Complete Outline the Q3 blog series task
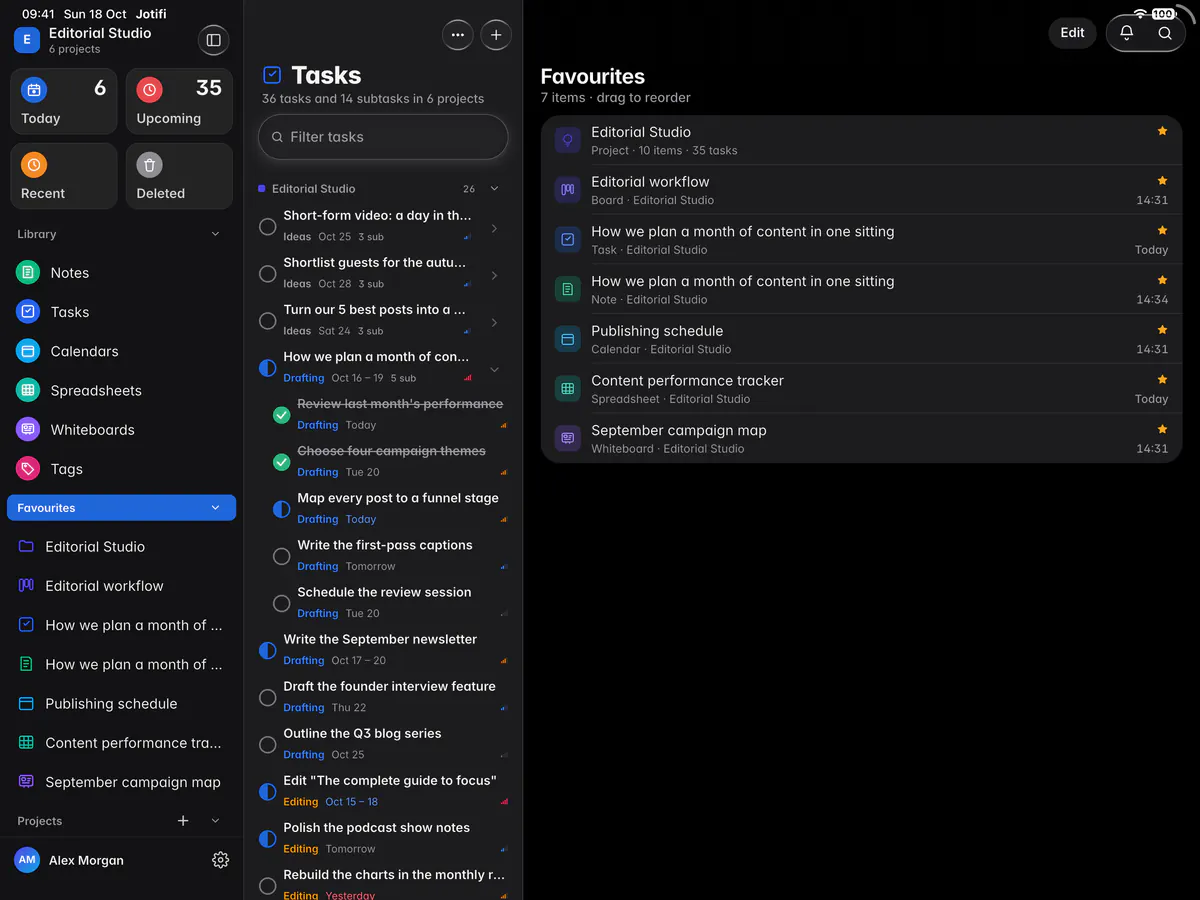1200x900 pixels. 267,744
